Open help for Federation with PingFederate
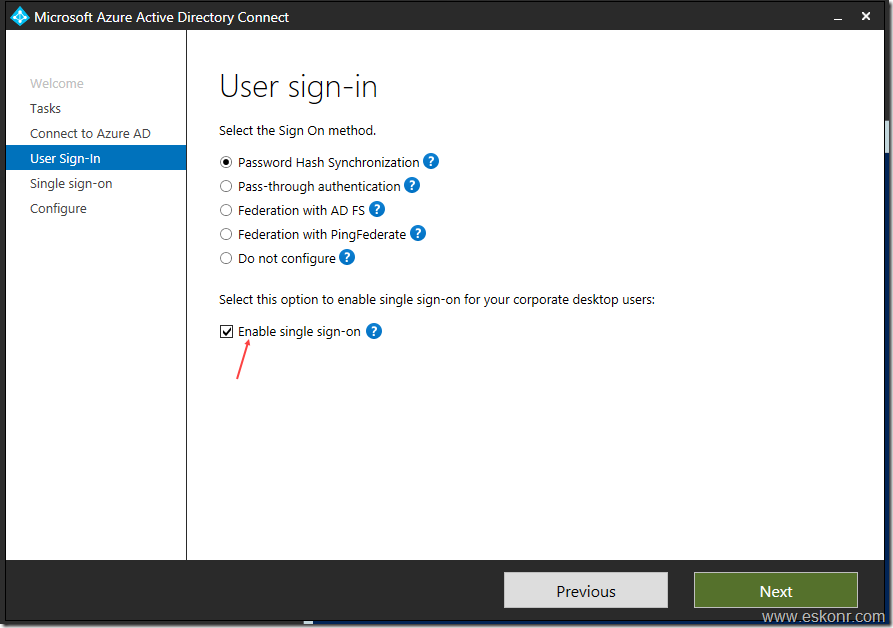The height and width of the screenshot is (628, 893). [x=418, y=233]
